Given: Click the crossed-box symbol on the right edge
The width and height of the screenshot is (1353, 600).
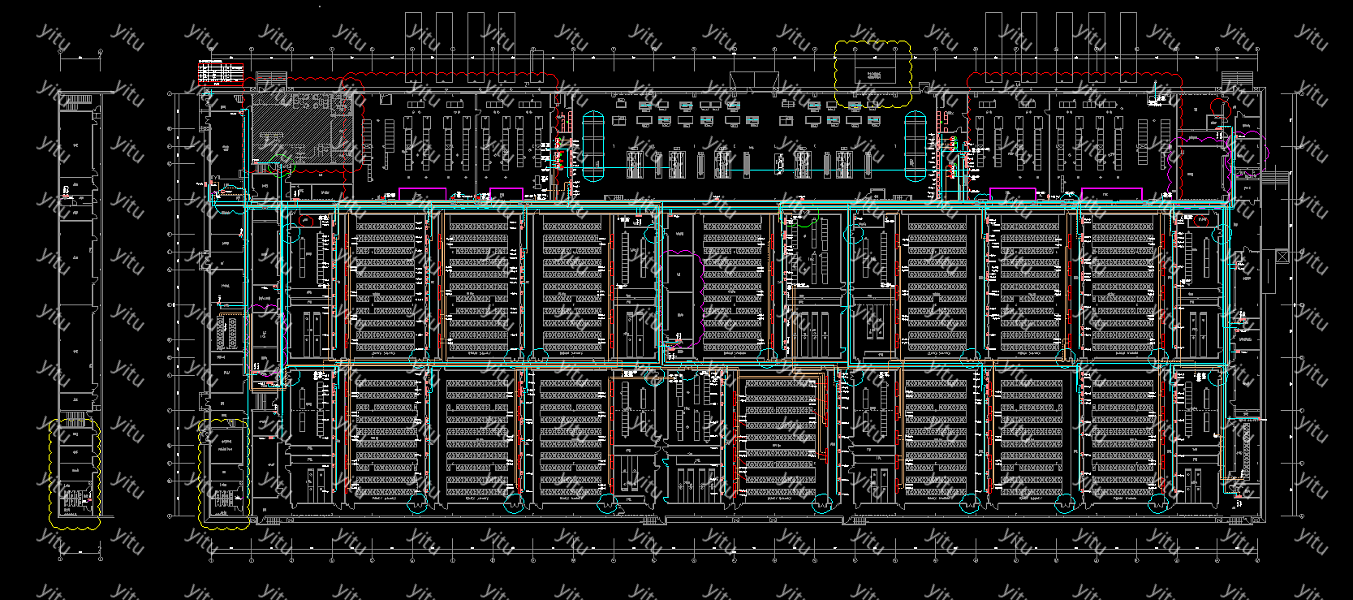Looking at the screenshot, I should pos(1283,257).
